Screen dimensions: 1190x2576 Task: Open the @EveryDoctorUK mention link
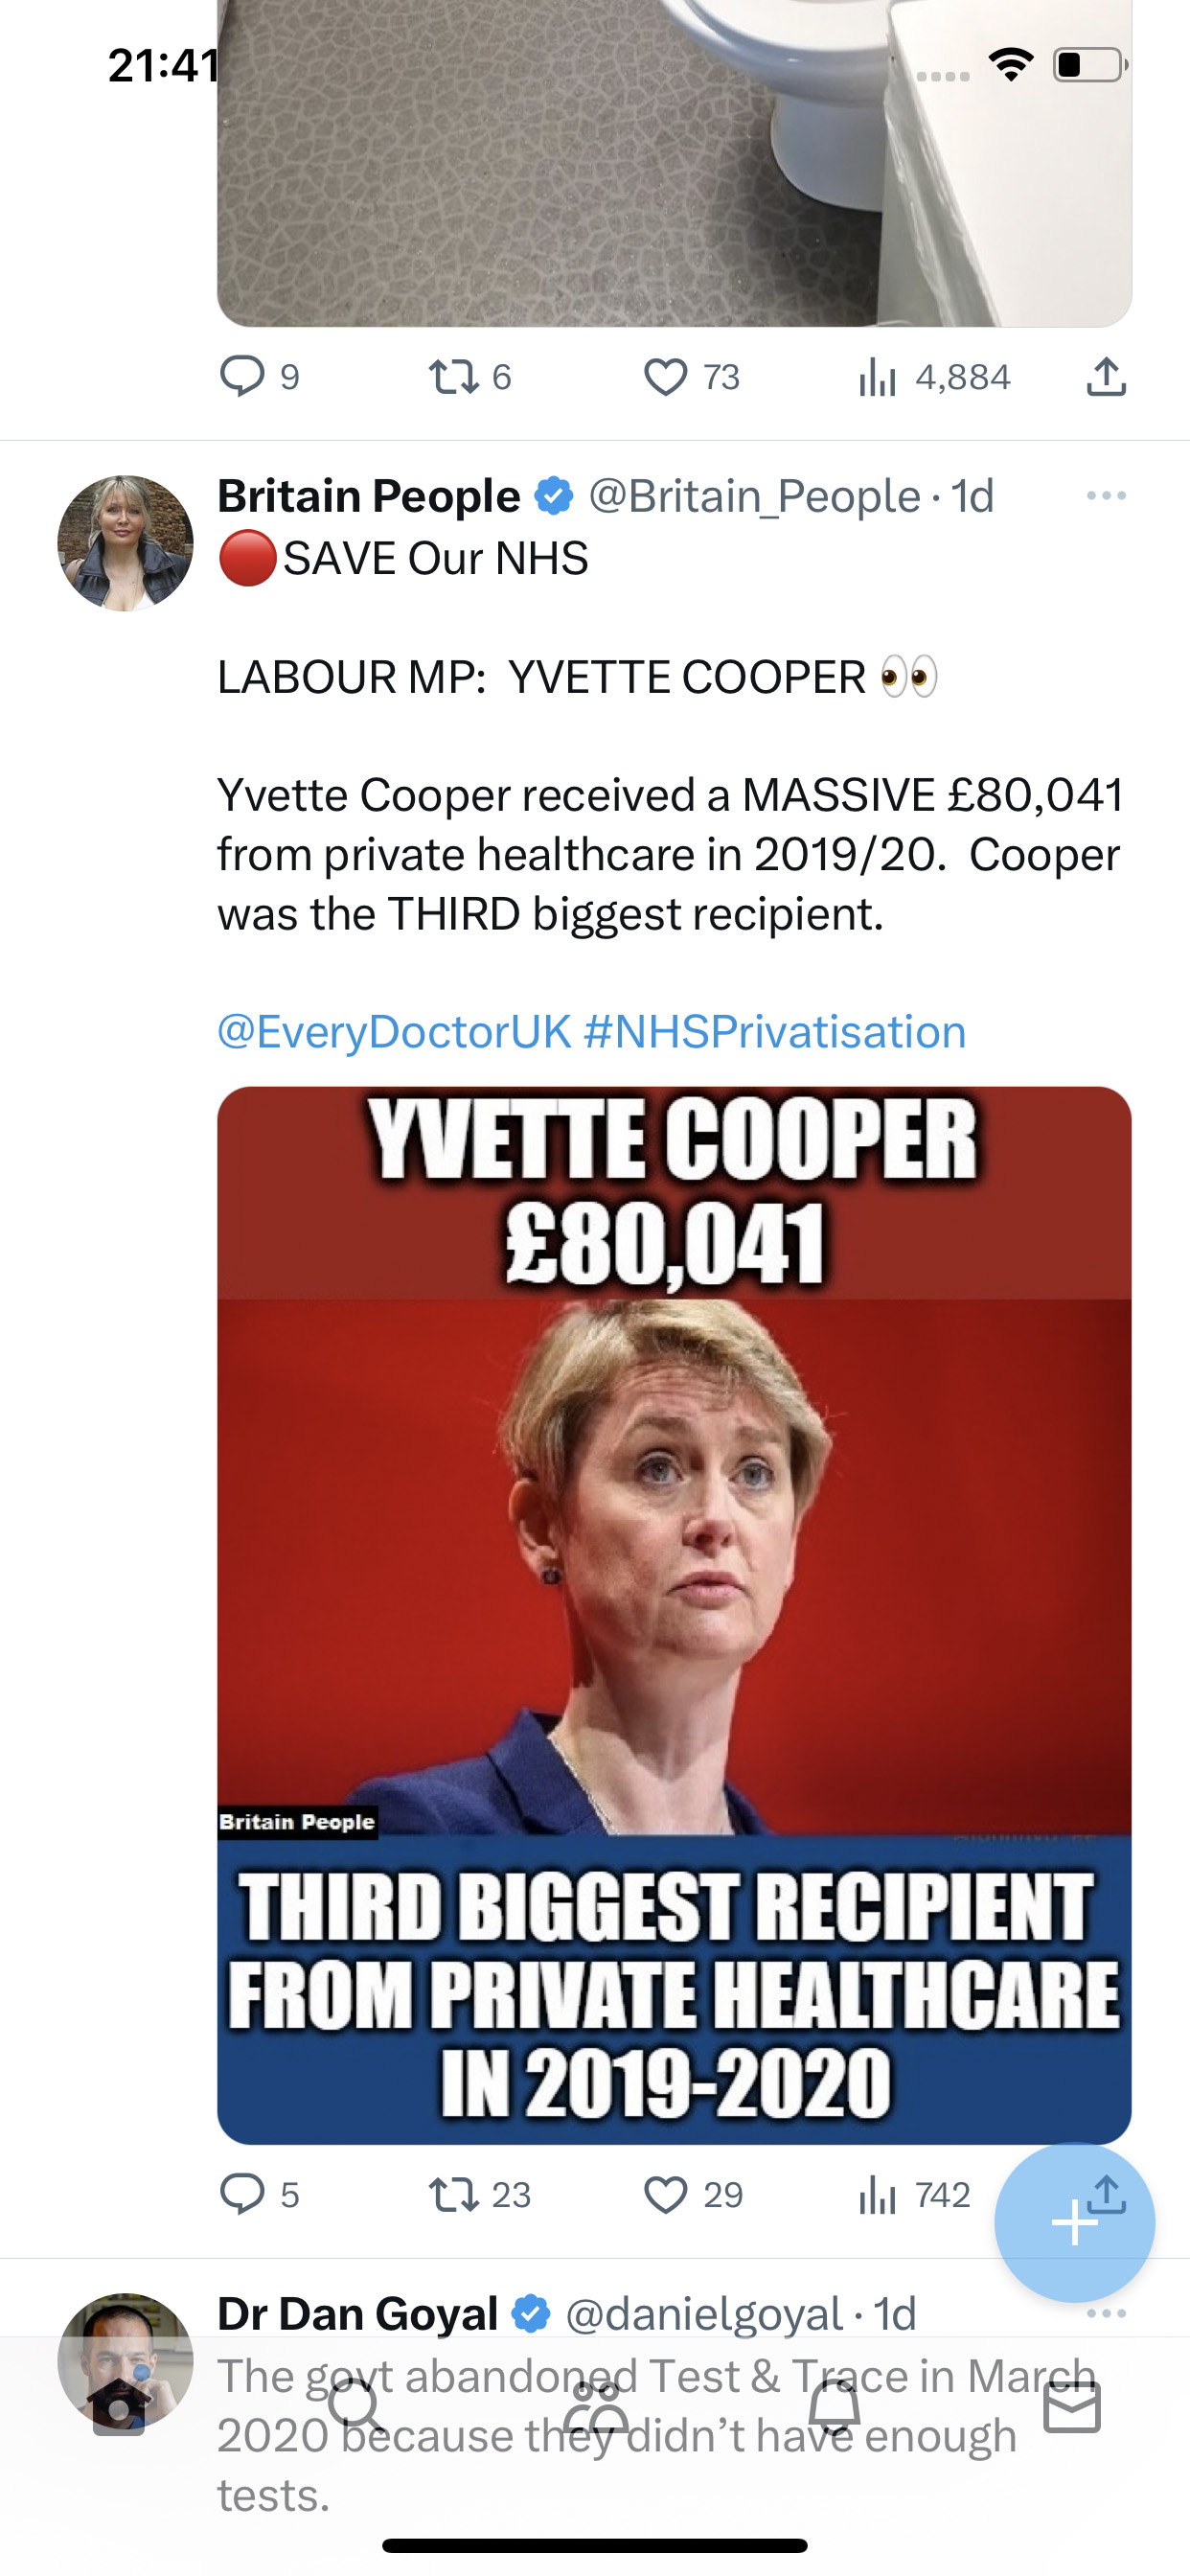(395, 1032)
